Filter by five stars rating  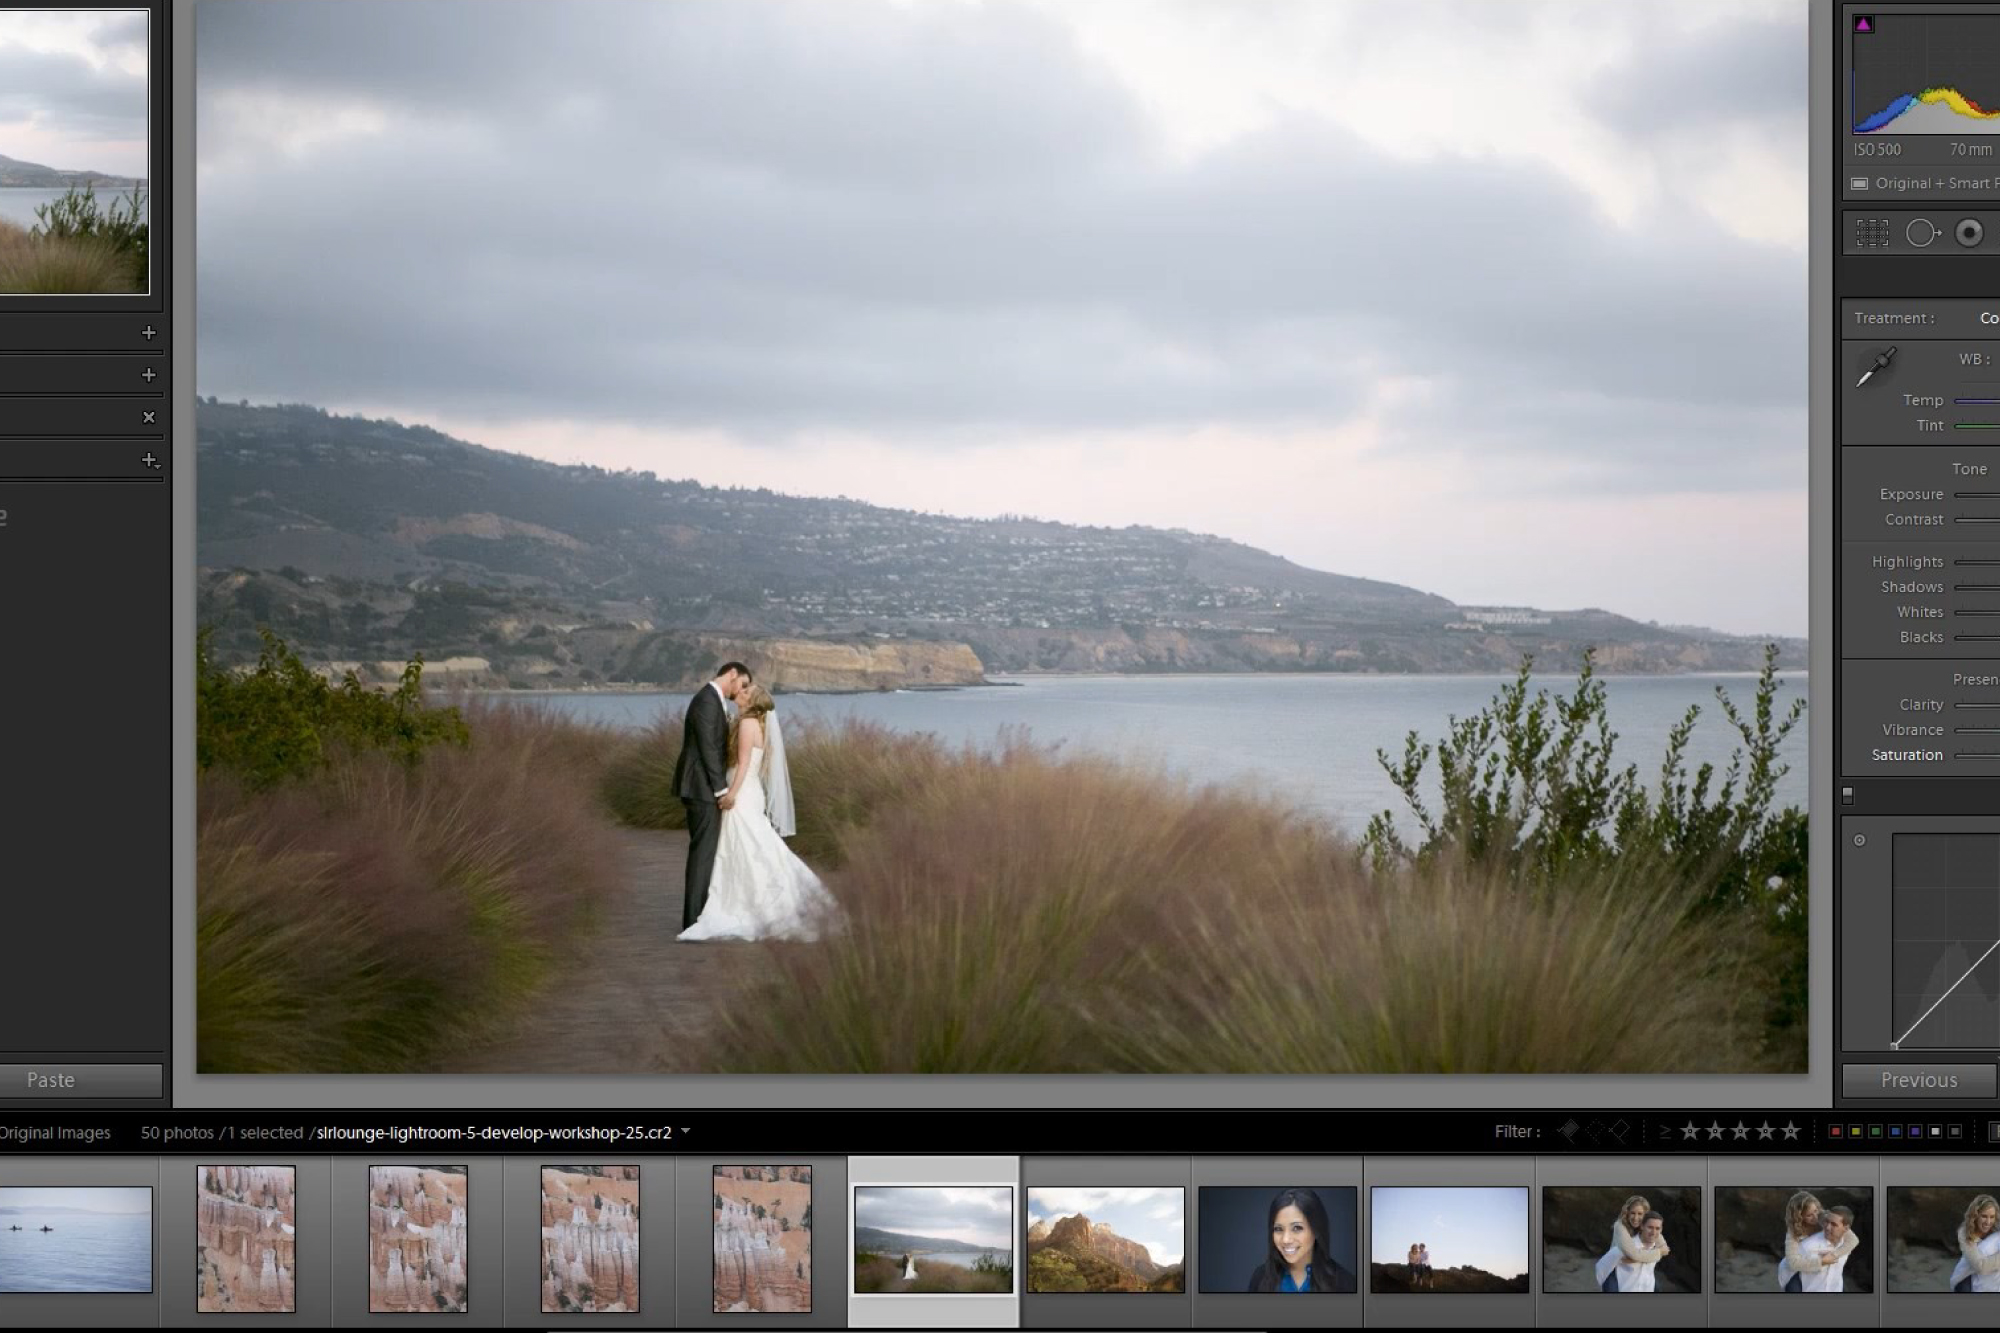click(x=1790, y=1131)
